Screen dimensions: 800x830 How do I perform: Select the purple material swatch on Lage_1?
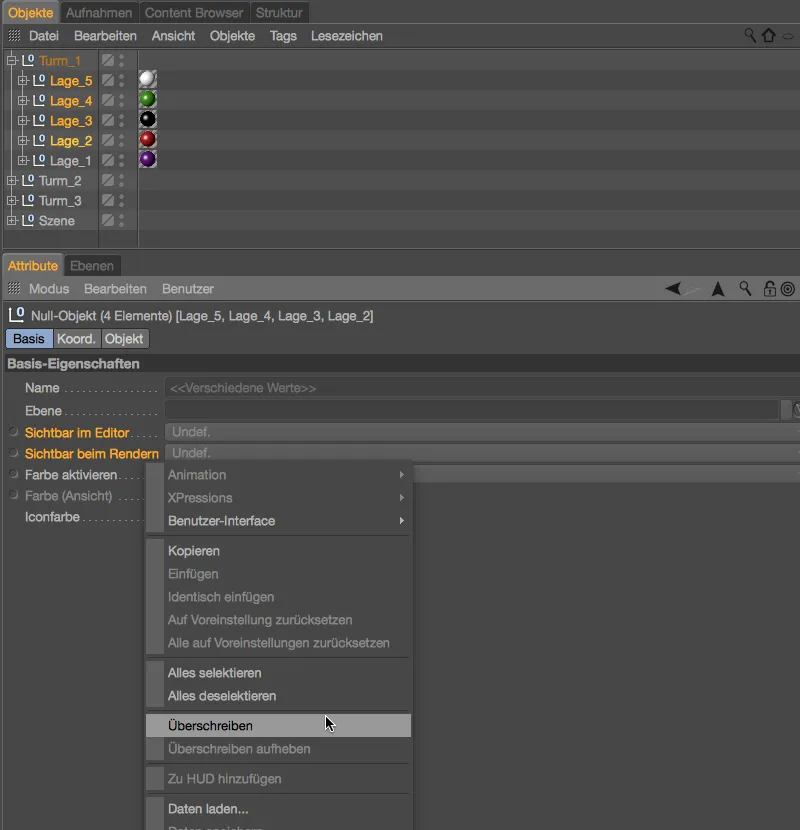tap(148, 160)
